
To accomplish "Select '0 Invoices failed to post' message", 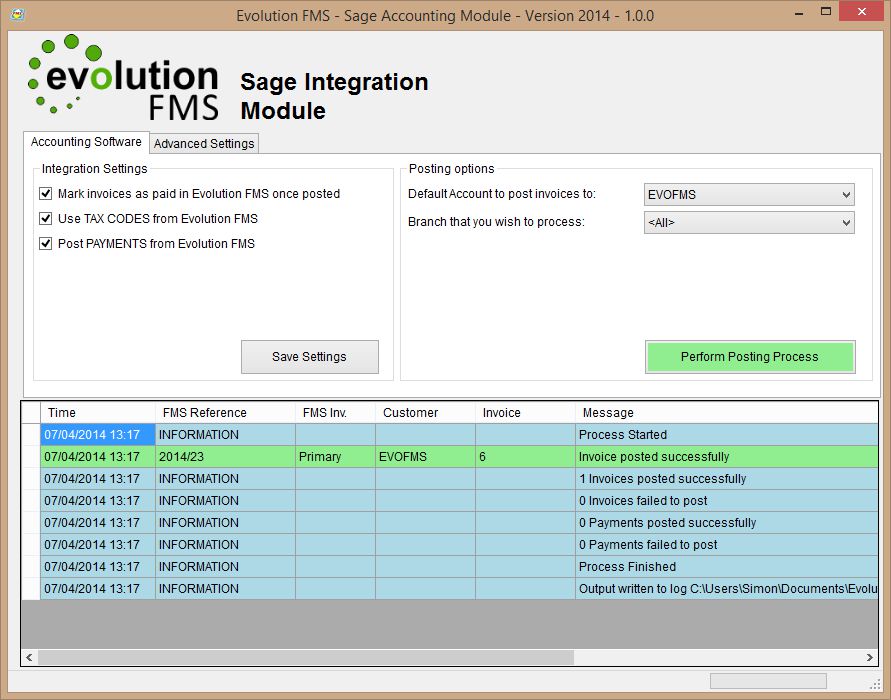I will pyautogui.click(x=727, y=501).
